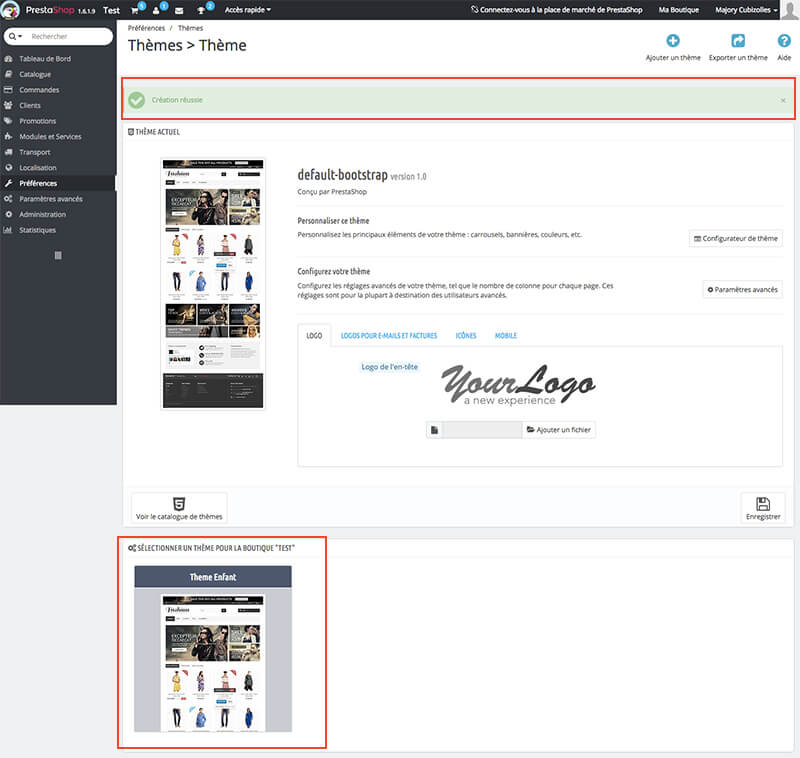Click the Enregistrer floppy disk save button

point(762,508)
